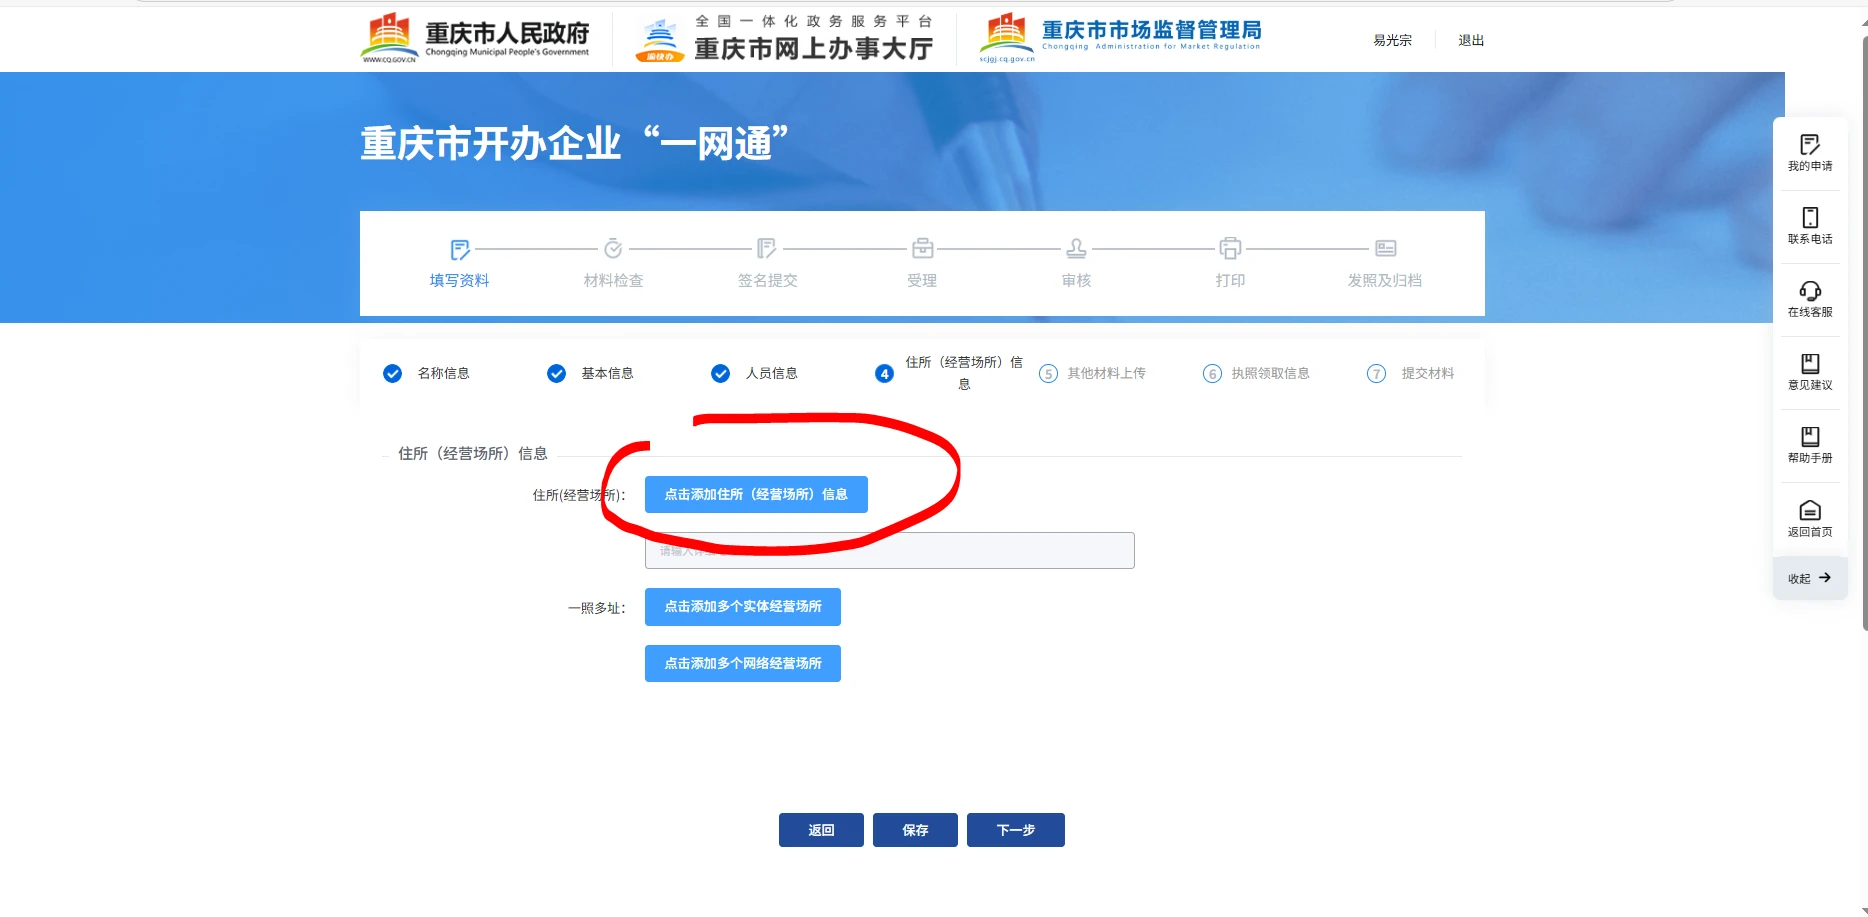
Task: Open the 帮助手册 help manual icon
Action: click(1809, 437)
